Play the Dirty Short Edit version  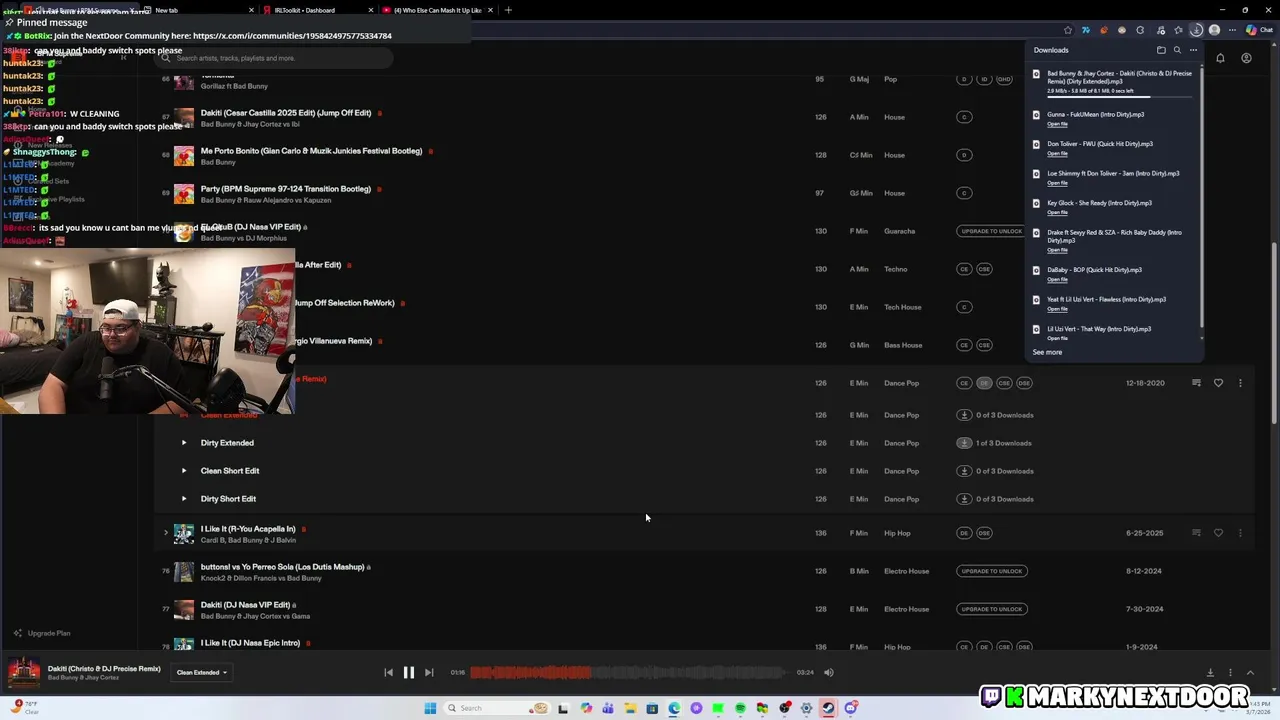[184, 499]
